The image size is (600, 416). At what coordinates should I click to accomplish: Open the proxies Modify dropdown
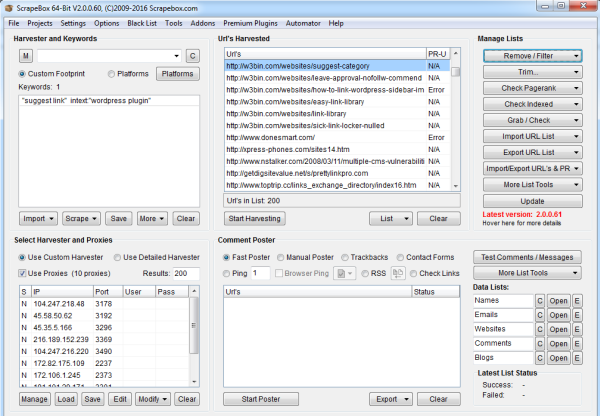pos(152,399)
